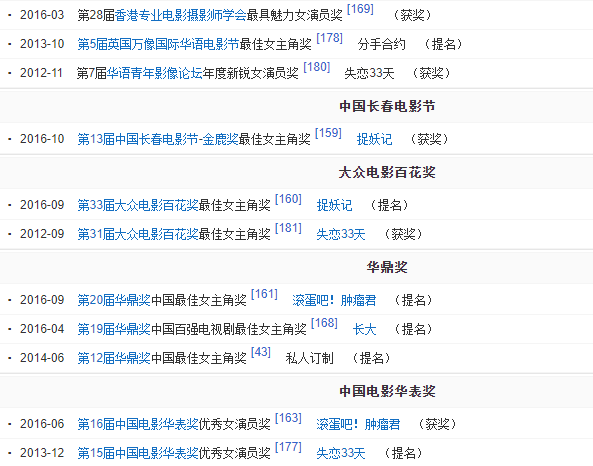Image resolution: width=593 pixels, height=466 pixels.
Task: Open citation reference [43]
Action: coord(261,352)
